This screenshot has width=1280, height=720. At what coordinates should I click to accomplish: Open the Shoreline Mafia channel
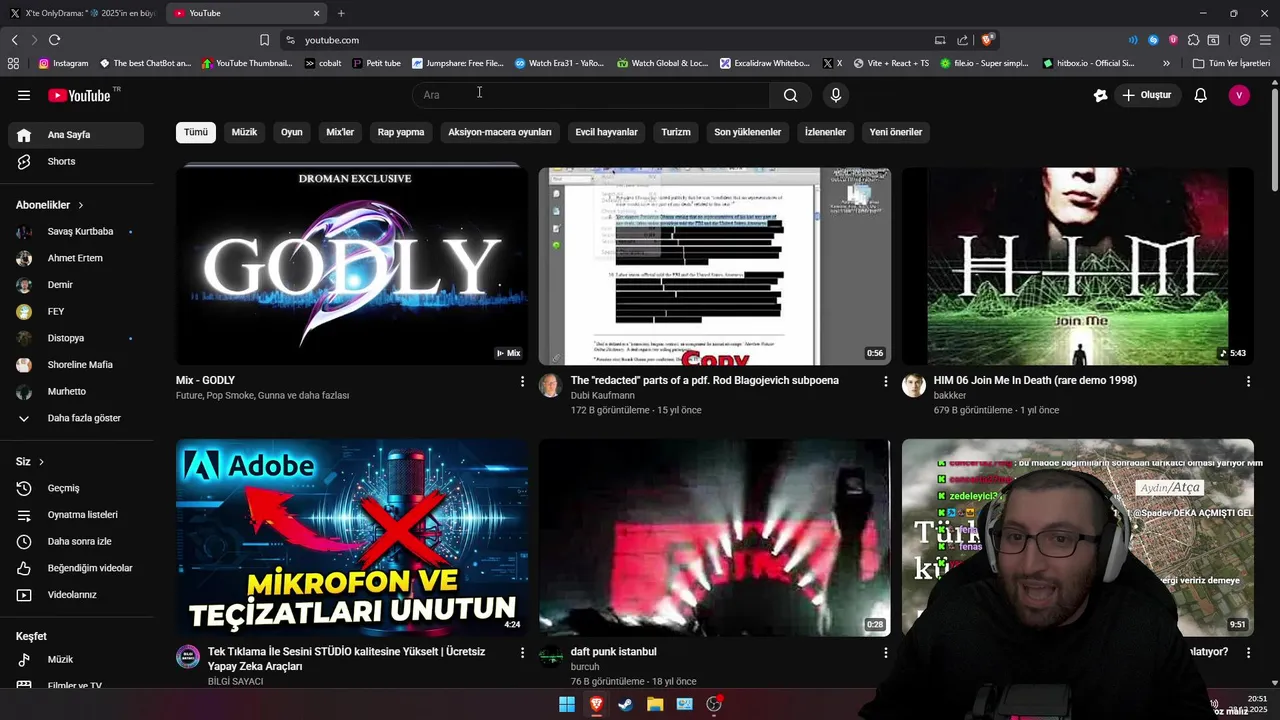click(76, 365)
